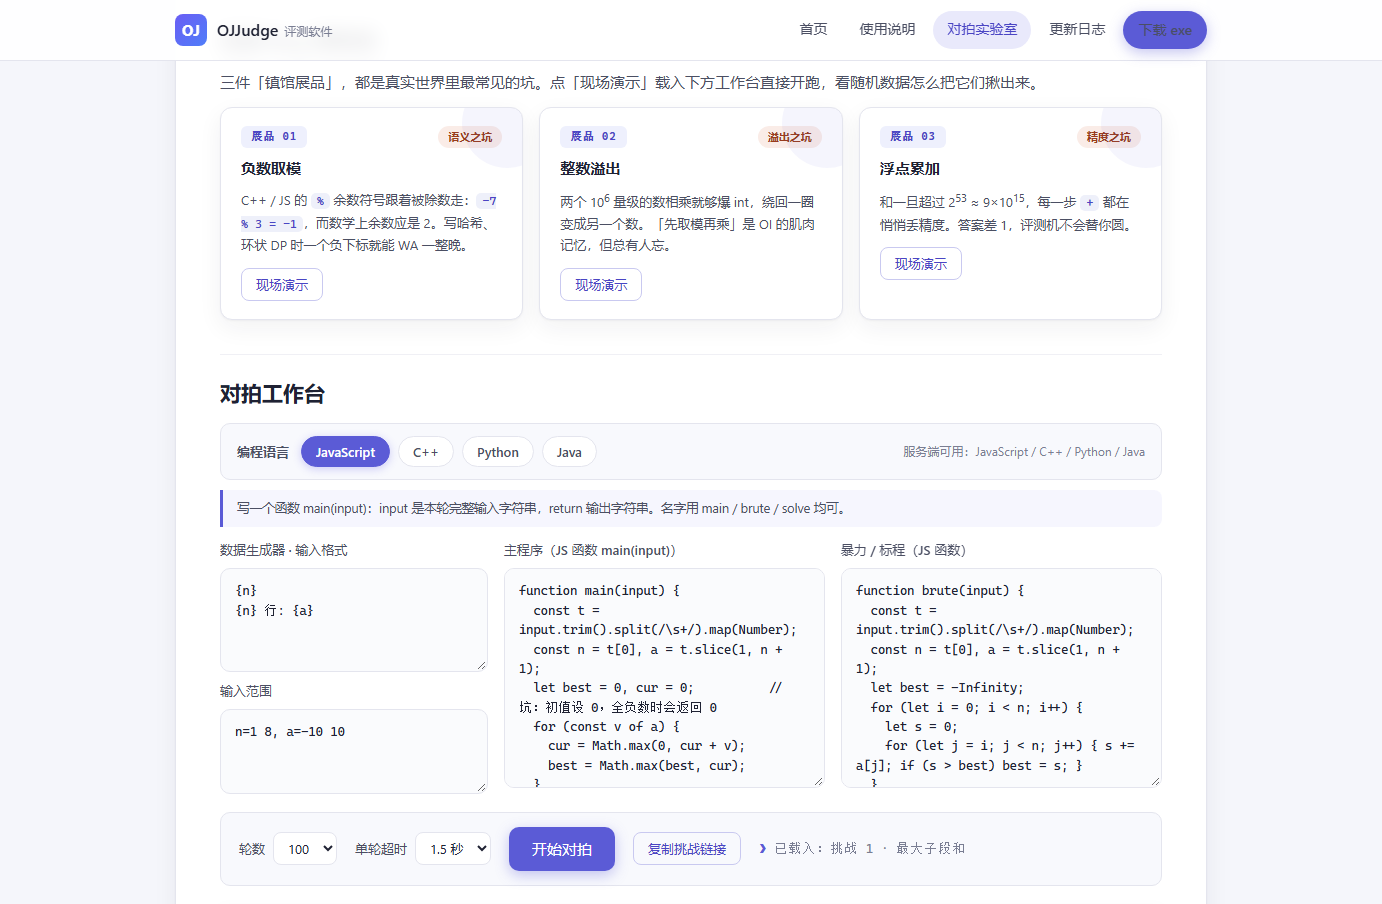Select Python as programming language

498,452
